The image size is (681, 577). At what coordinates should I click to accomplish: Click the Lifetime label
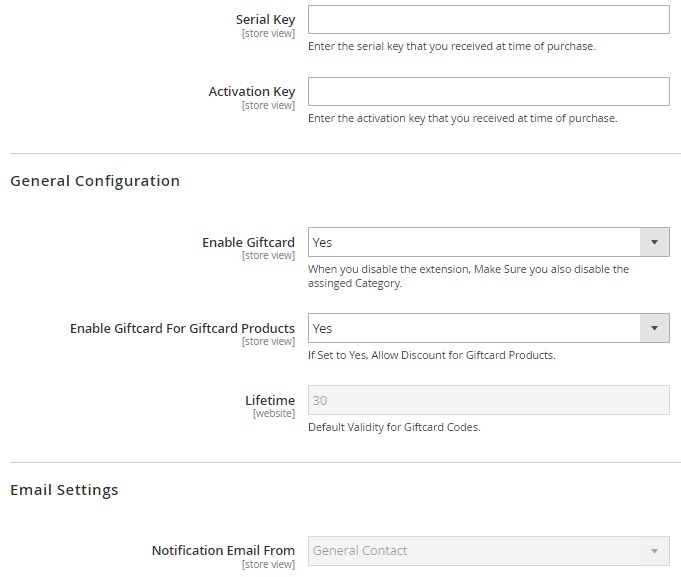[x=270, y=400]
